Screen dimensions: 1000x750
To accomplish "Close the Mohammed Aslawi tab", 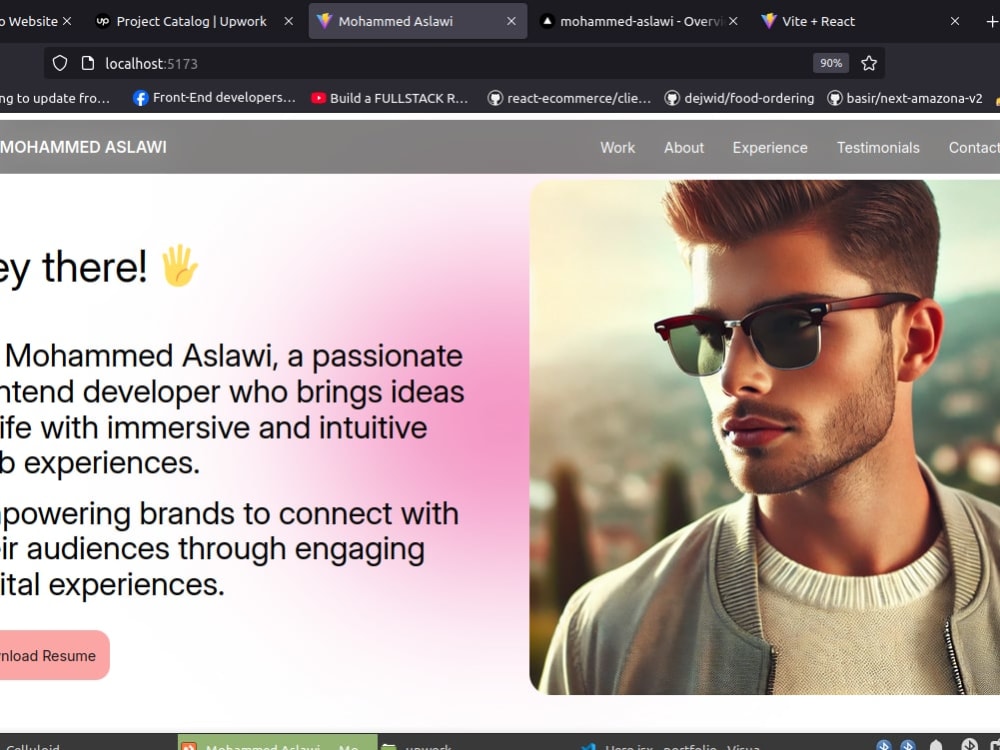I will tap(511, 21).
